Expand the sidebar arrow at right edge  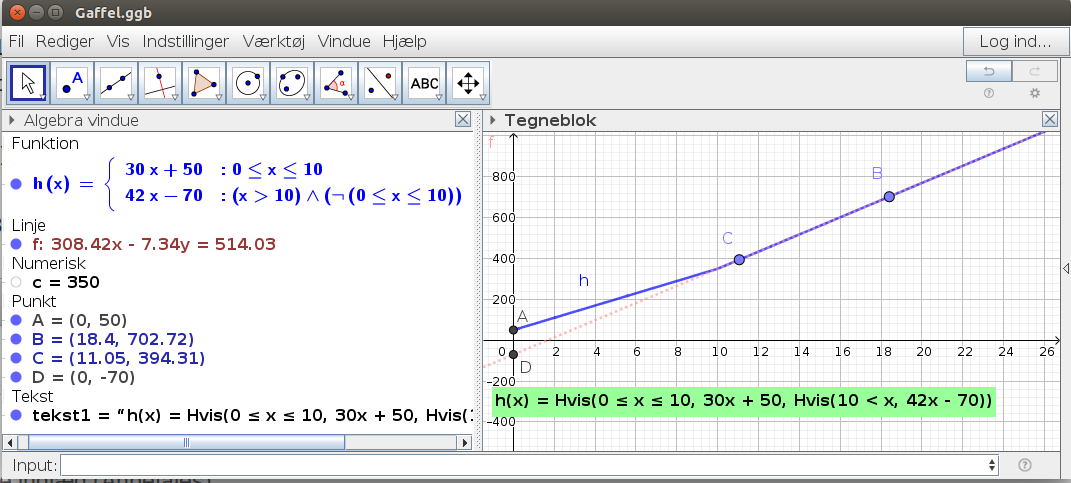(x=1066, y=269)
